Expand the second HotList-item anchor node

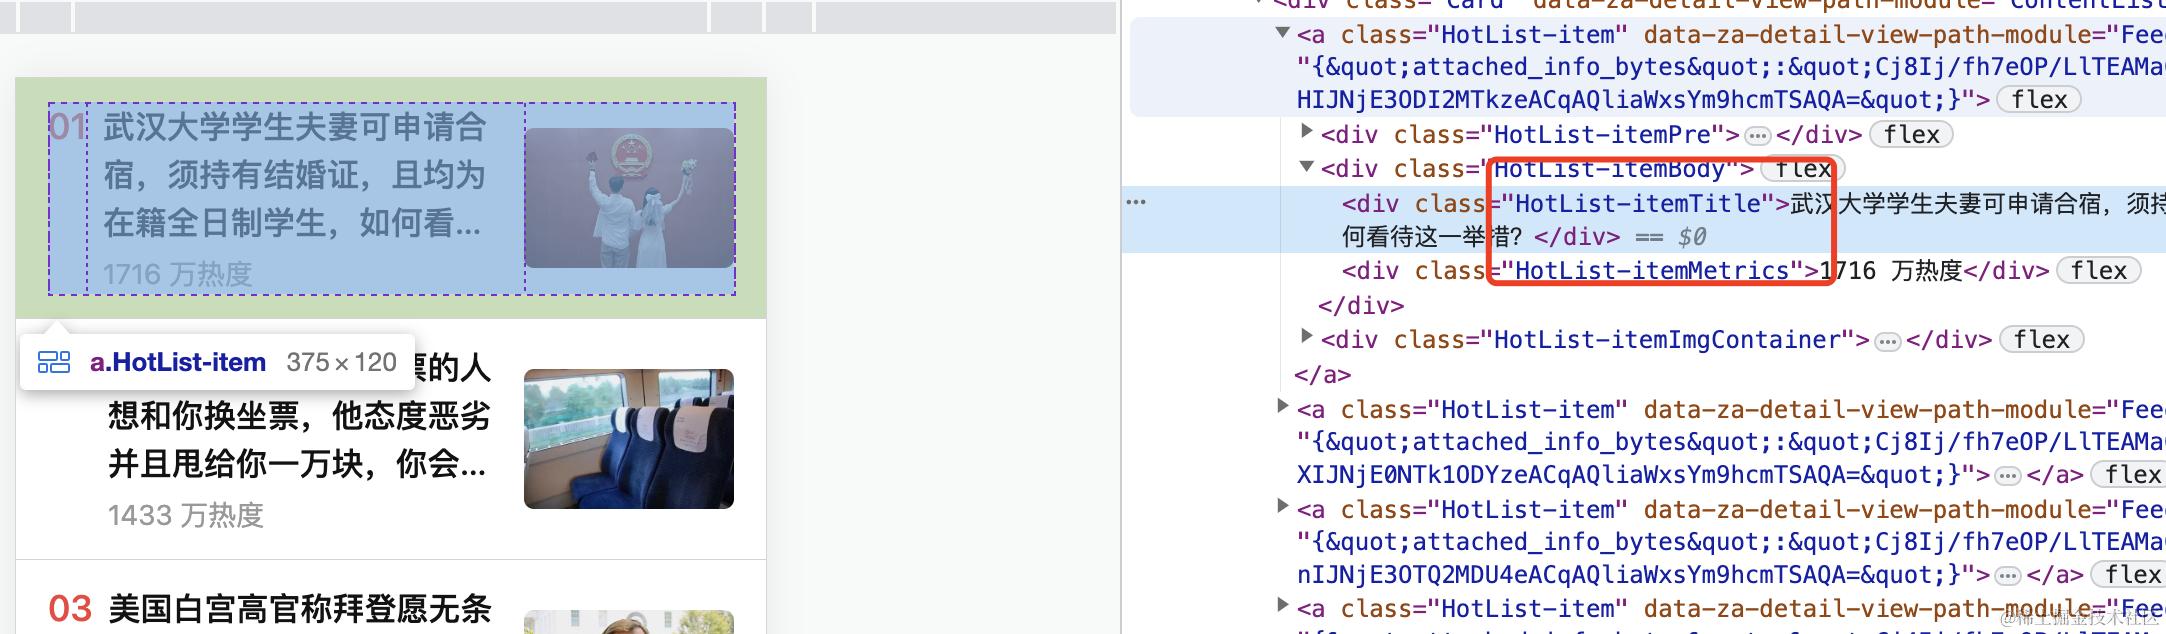1282,406
